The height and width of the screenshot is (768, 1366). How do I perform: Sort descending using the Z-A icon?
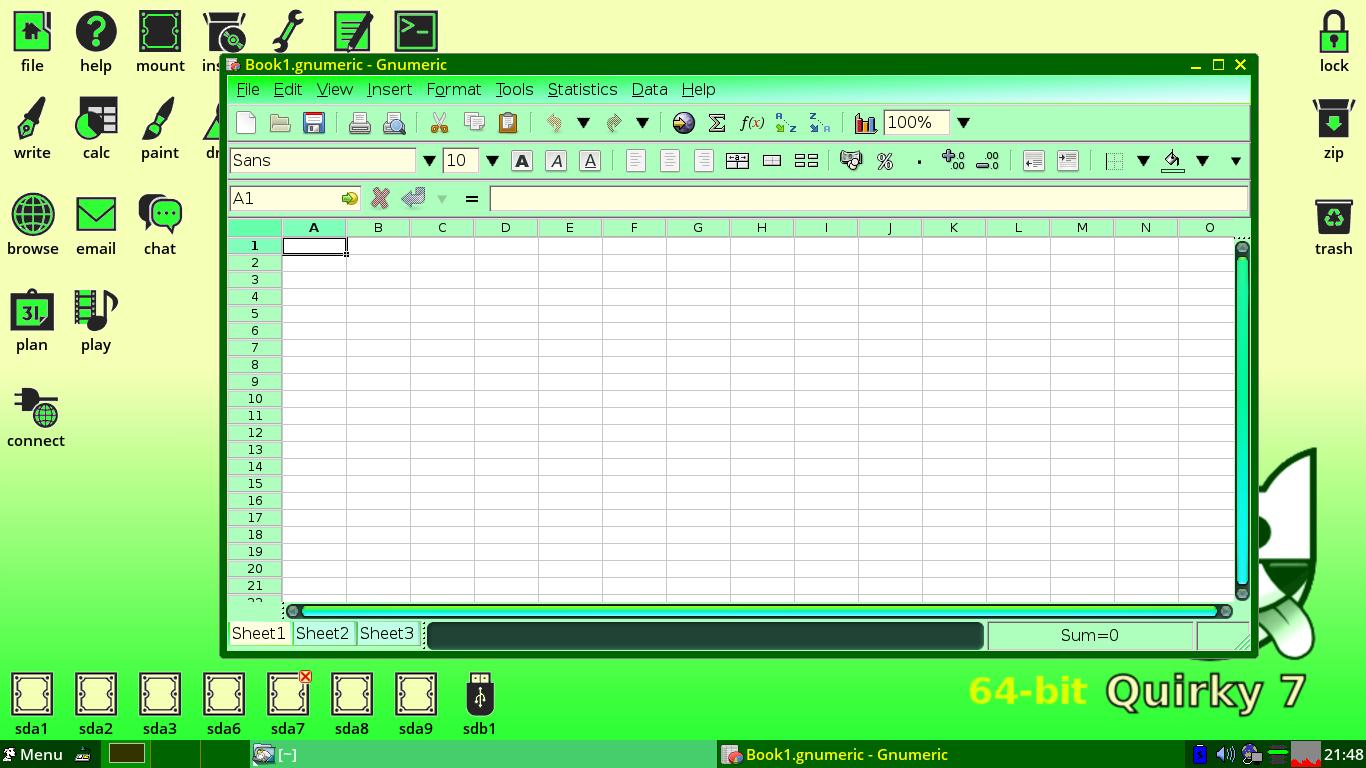coord(820,123)
